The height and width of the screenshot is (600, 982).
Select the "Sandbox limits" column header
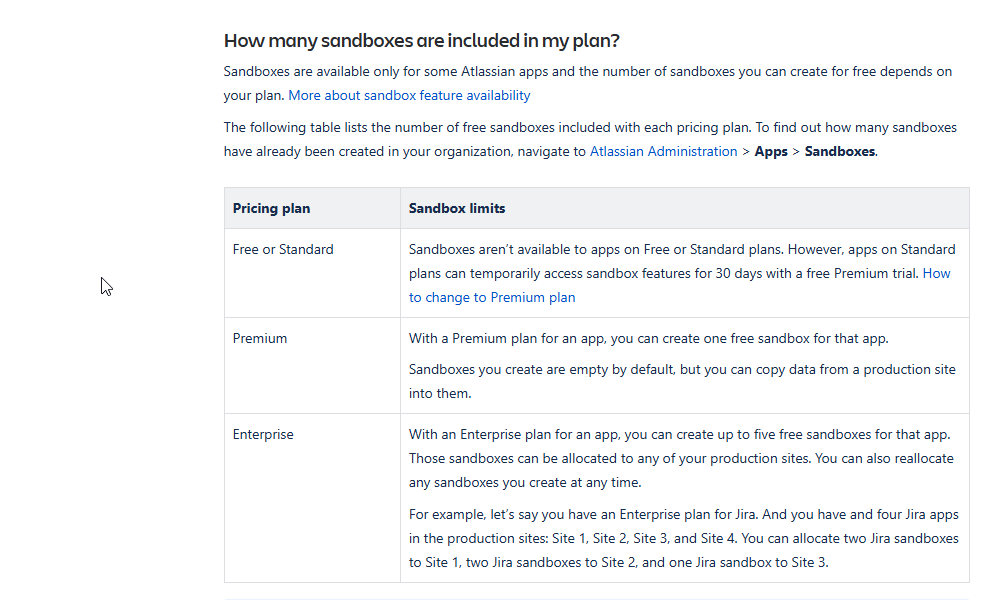456,209
